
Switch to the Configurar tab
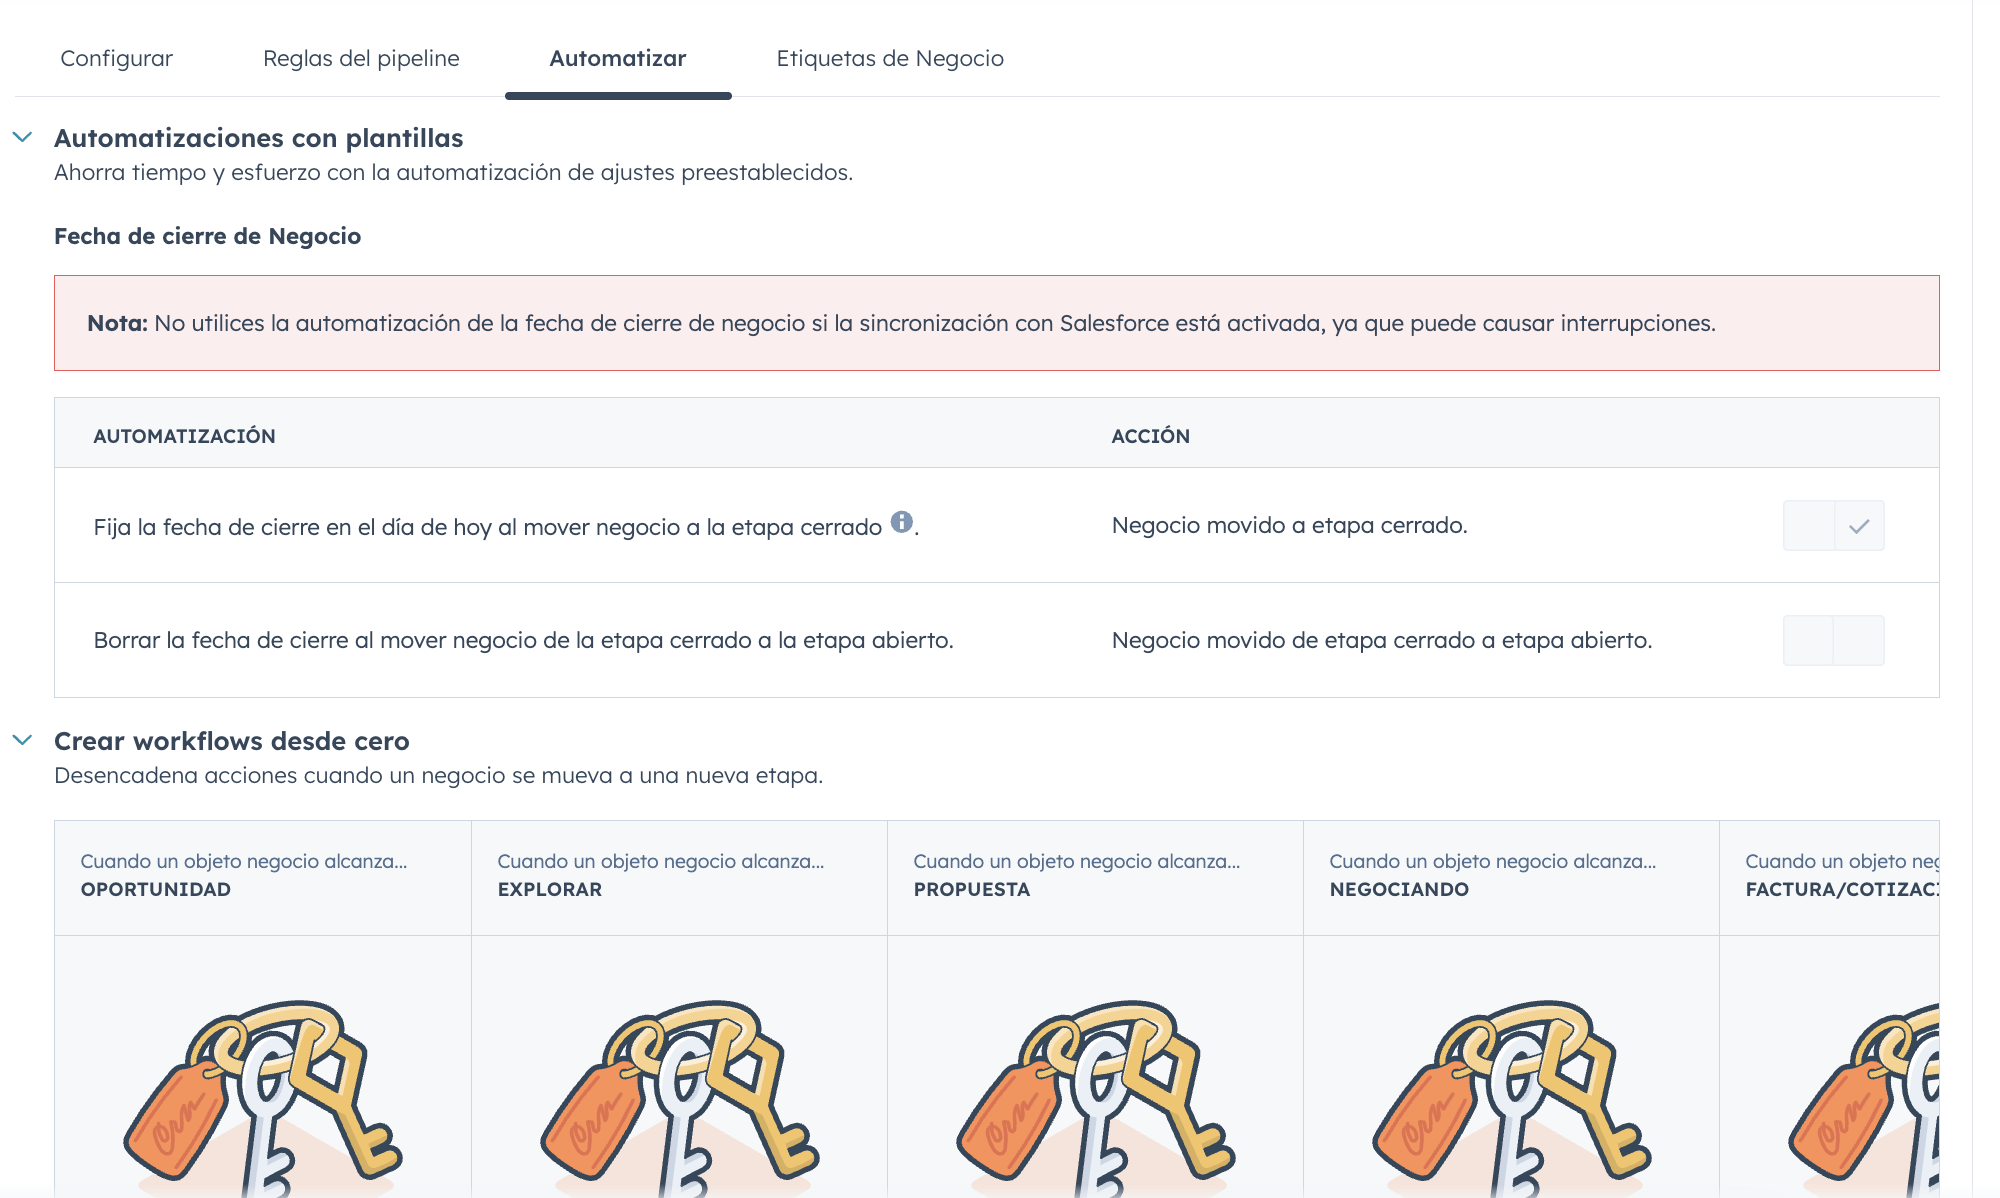pyautogui.click(x=116, y=58)
